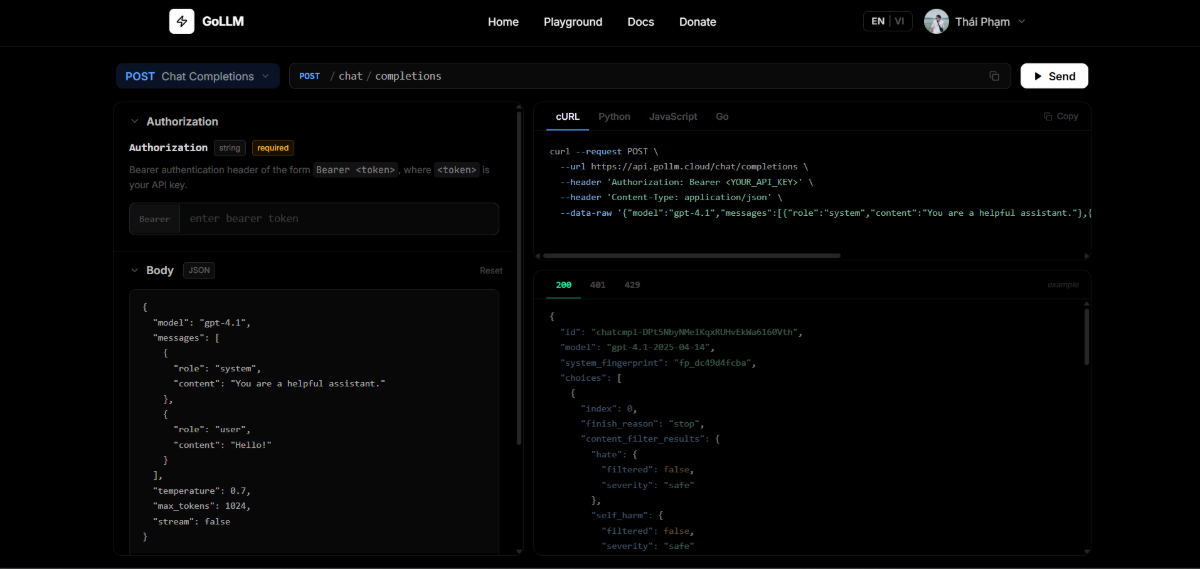This screenshot has height=569, width=1200.
Task: Go to Home page
Action: 503,22
